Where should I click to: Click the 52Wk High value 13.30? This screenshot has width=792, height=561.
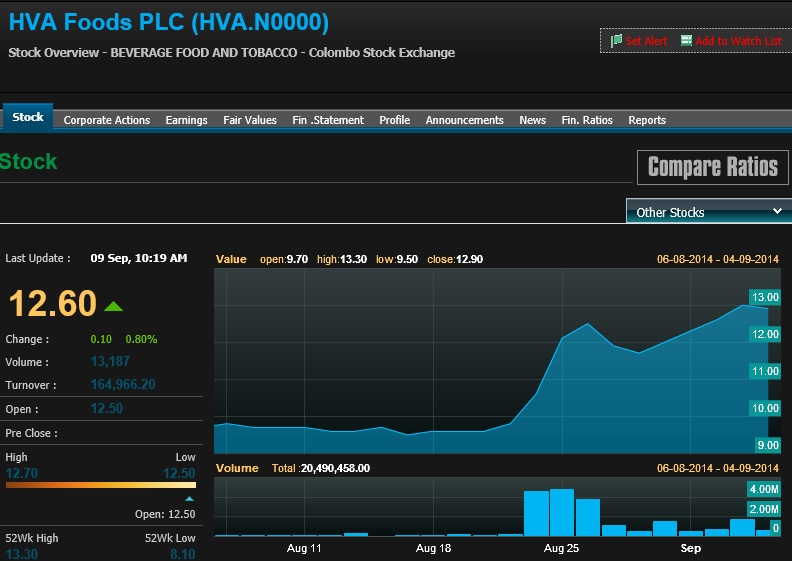[x=22, y=554]
